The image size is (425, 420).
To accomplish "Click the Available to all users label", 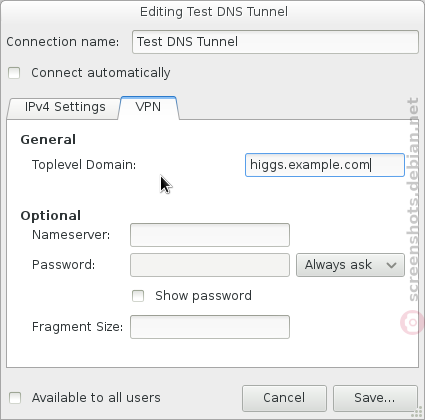I will pyautogui.click(x=96, y=398).
